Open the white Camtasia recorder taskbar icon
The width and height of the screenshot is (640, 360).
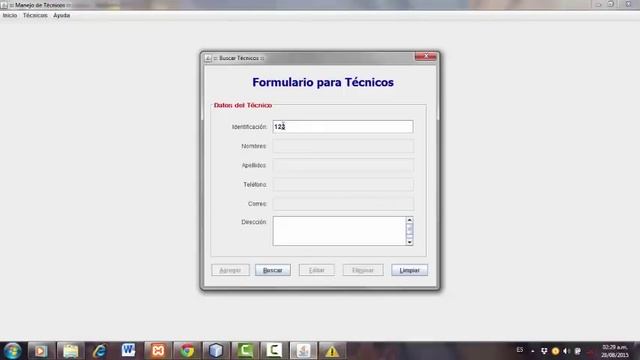pyautogui.click(x=274, y=351)
